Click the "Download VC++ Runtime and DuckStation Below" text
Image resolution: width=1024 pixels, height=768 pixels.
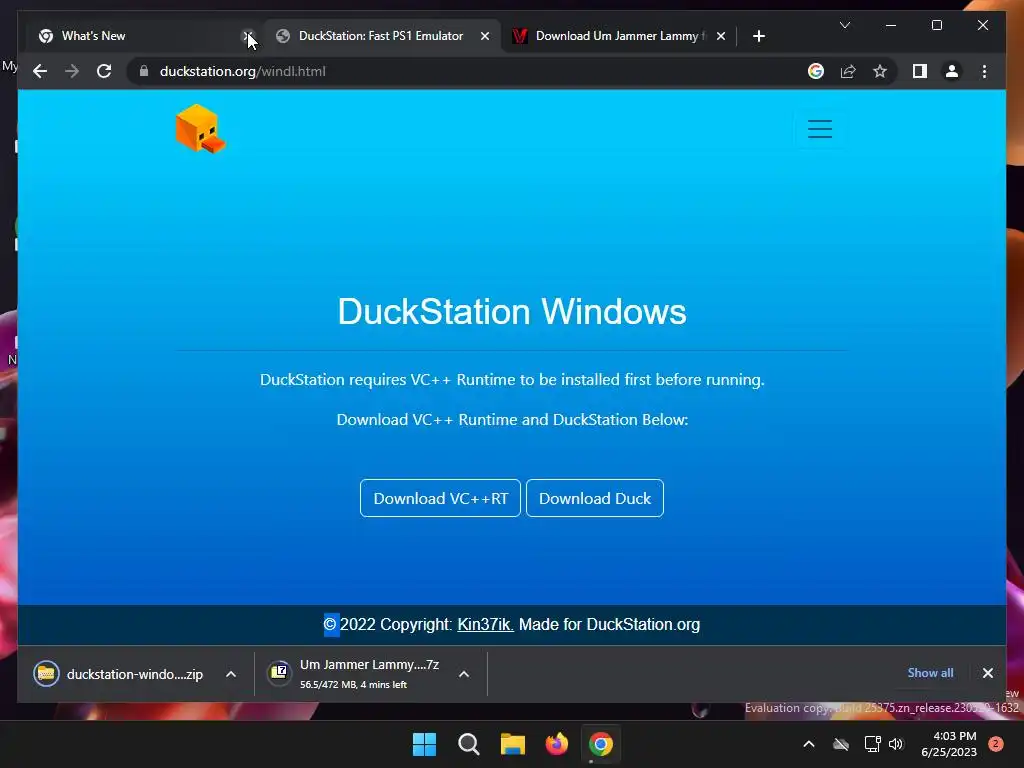tap(512, 419)
